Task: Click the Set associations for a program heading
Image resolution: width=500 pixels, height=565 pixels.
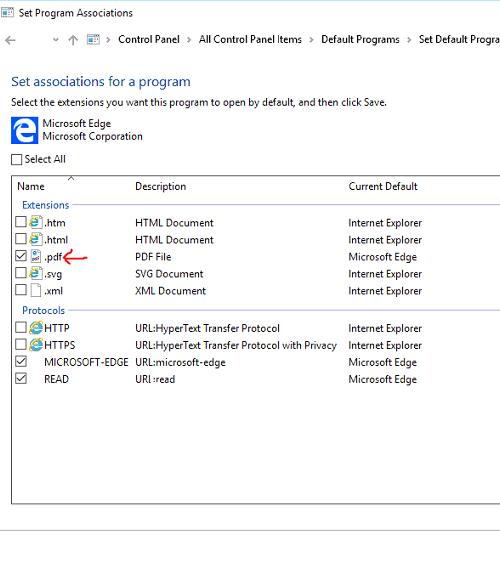Action: coord(101,81)
